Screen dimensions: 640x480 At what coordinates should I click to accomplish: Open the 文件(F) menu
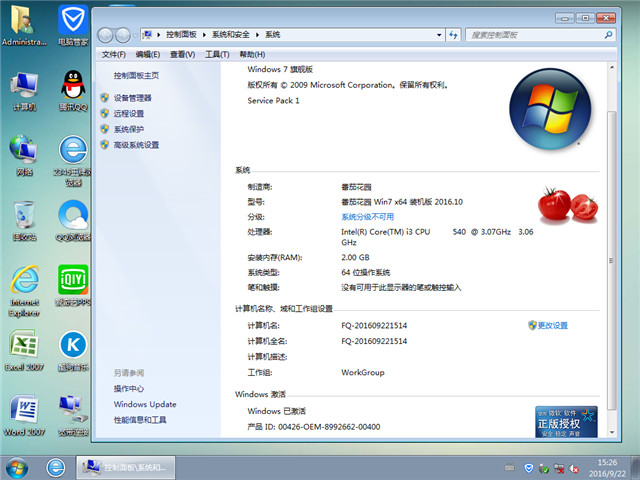pos(113,54)
